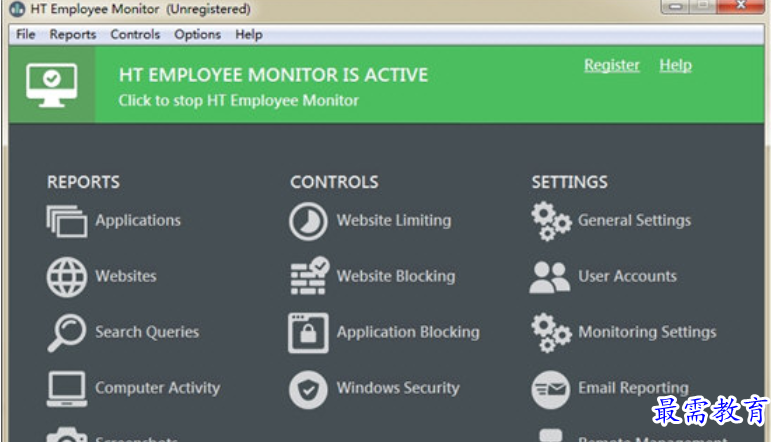This screenshot has width=776, height=442.
Task: Select the Application Blocking label
Action: 408,332
